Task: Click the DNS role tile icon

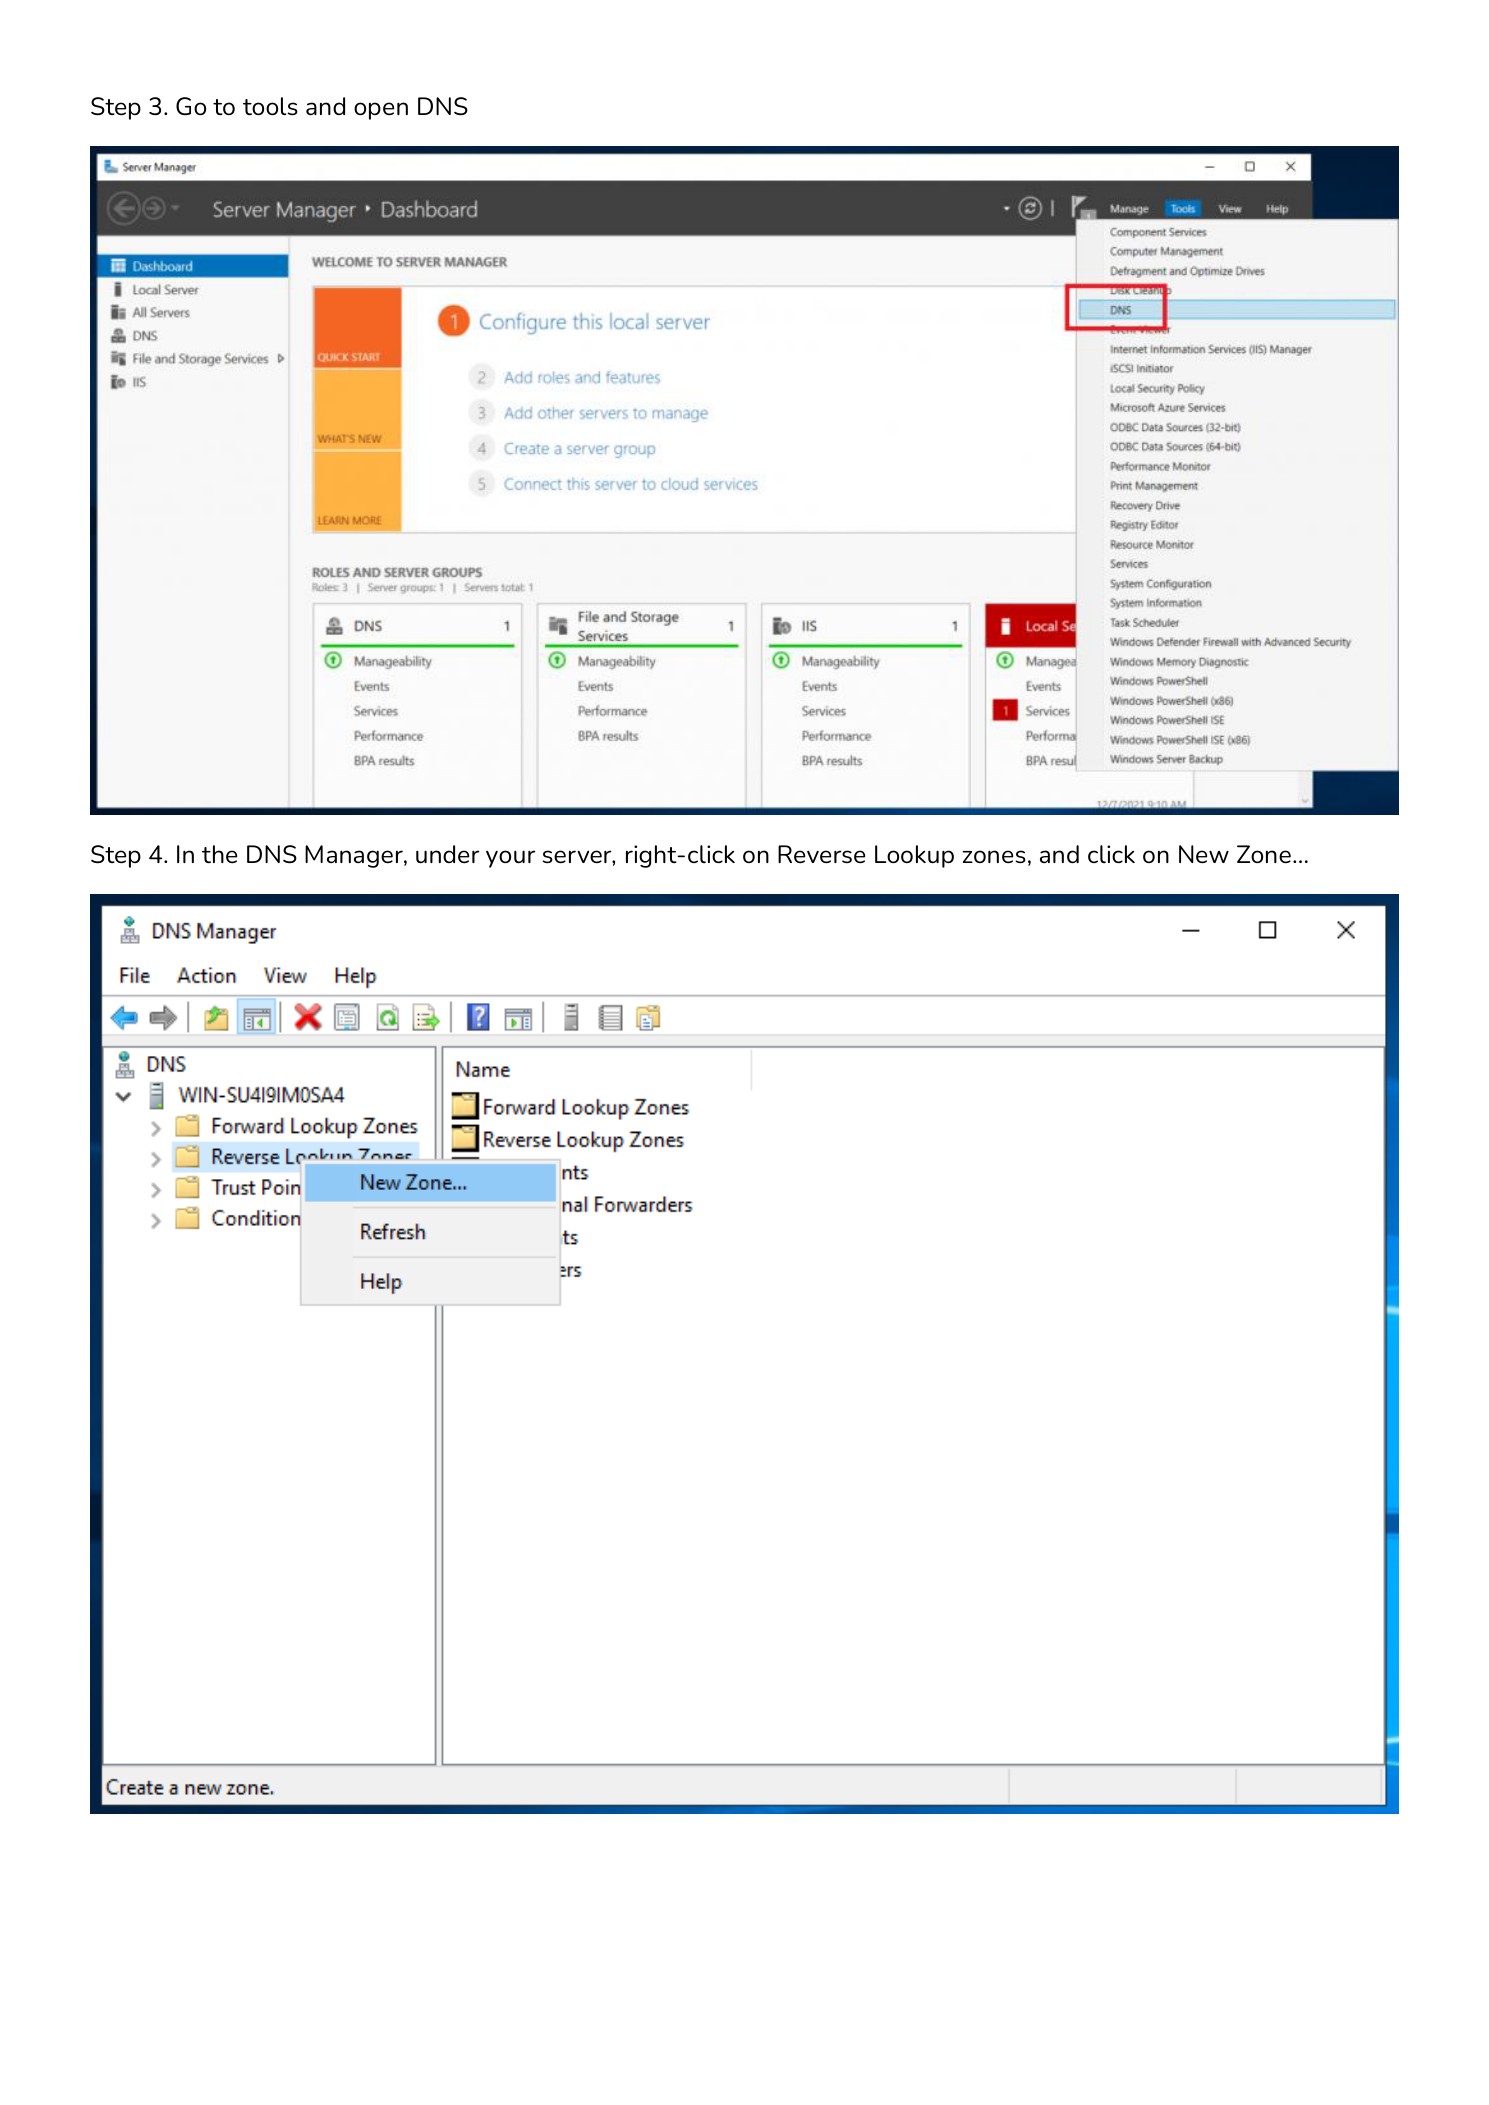Action: (x=334, y=626)
